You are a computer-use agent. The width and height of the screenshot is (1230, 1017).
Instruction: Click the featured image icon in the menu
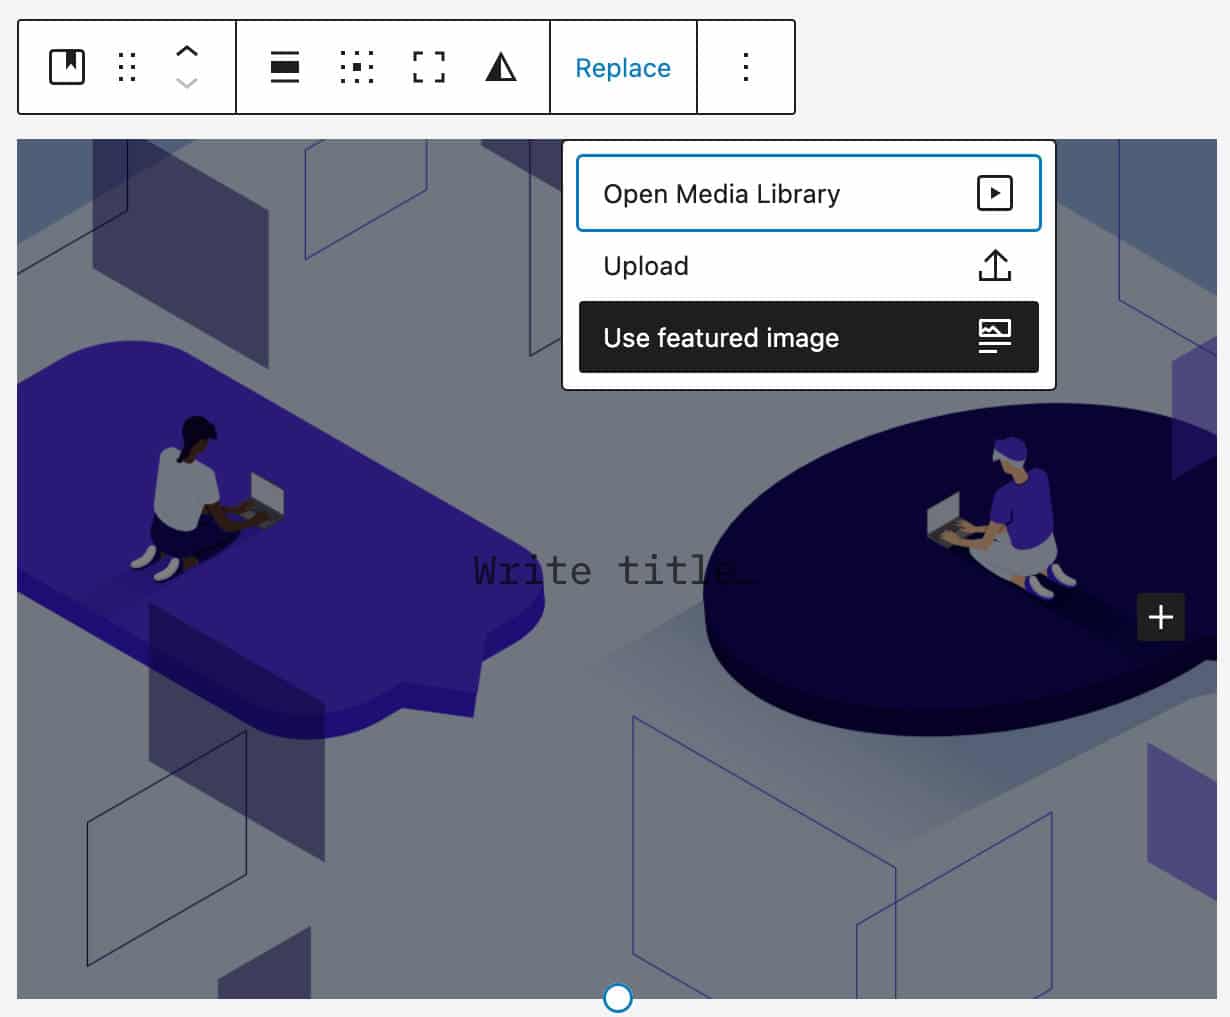[x=994, y=337]
